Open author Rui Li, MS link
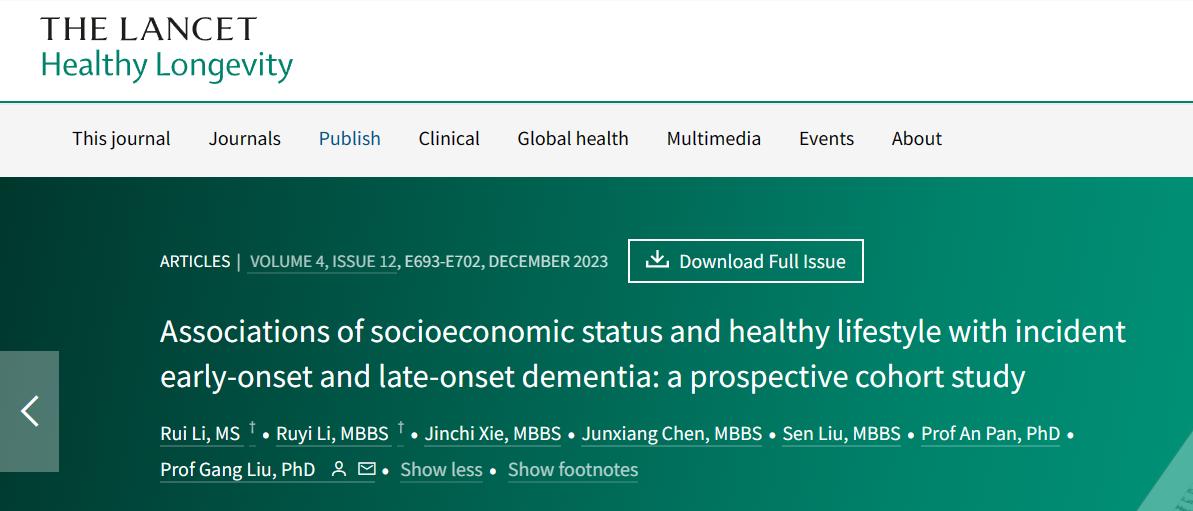The width and height of the screenshot is (1193, 511). (x=200, y=433)
